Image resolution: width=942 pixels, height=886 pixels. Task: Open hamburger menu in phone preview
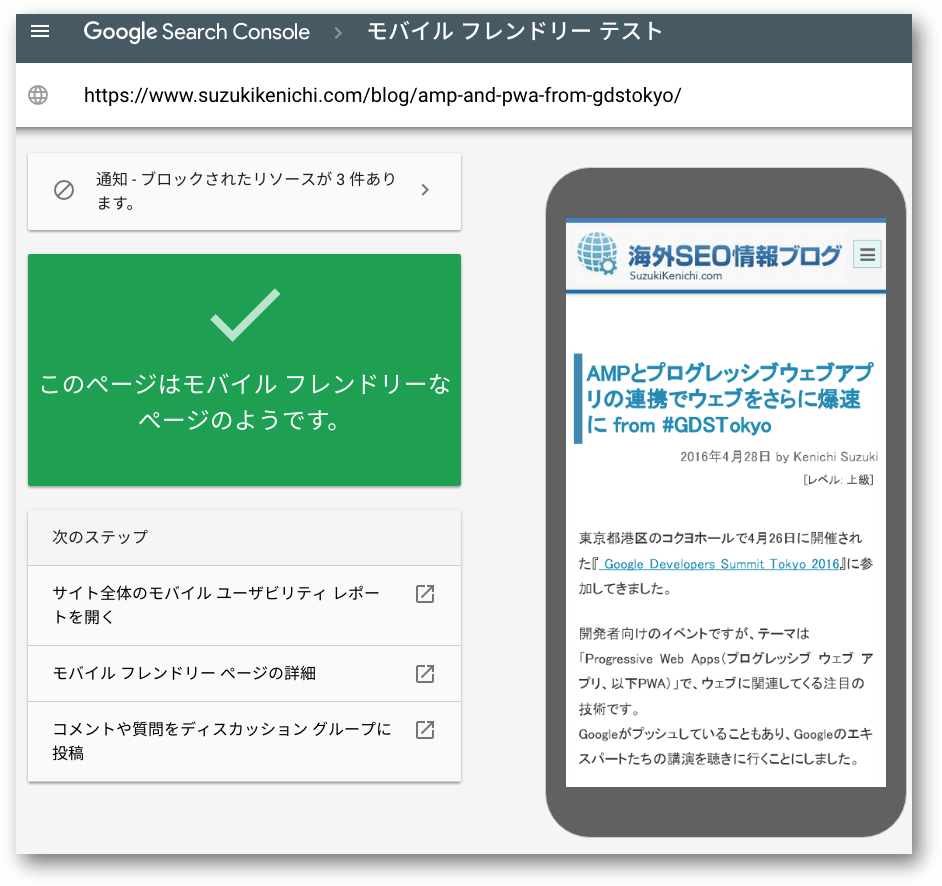tap(867, 254)
